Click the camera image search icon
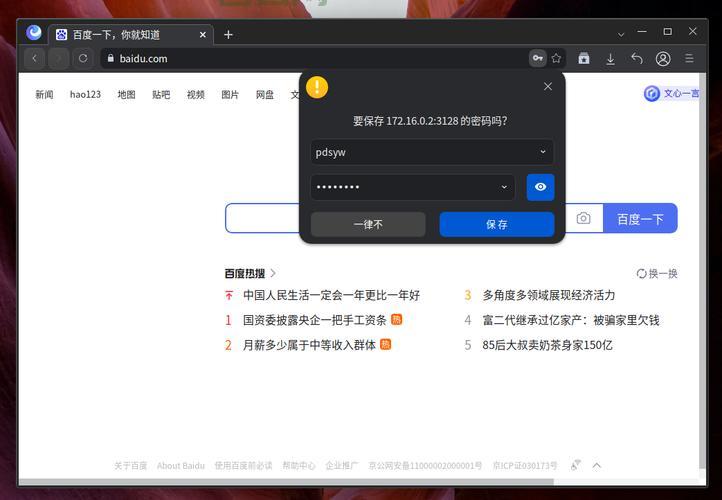Screen dimensions: 722x500 point(583,218)
